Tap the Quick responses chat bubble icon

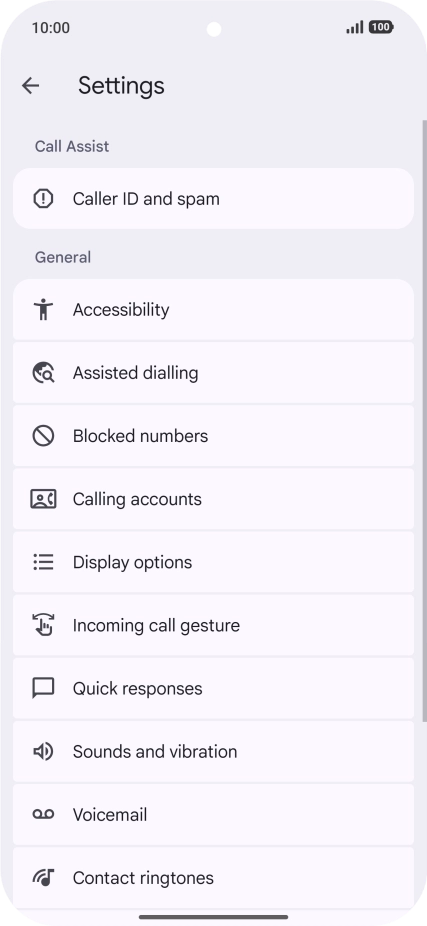[43, 688]
